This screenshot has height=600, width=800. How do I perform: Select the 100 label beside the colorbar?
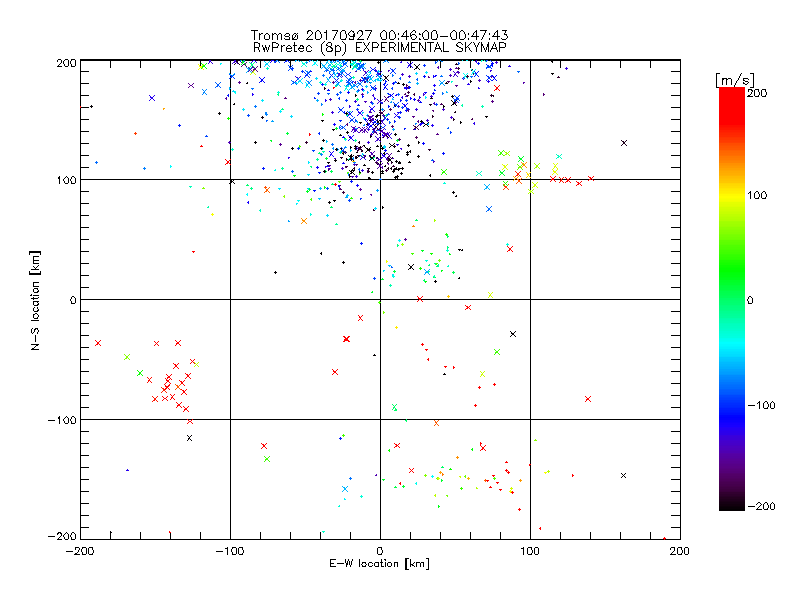coord(757,195)
